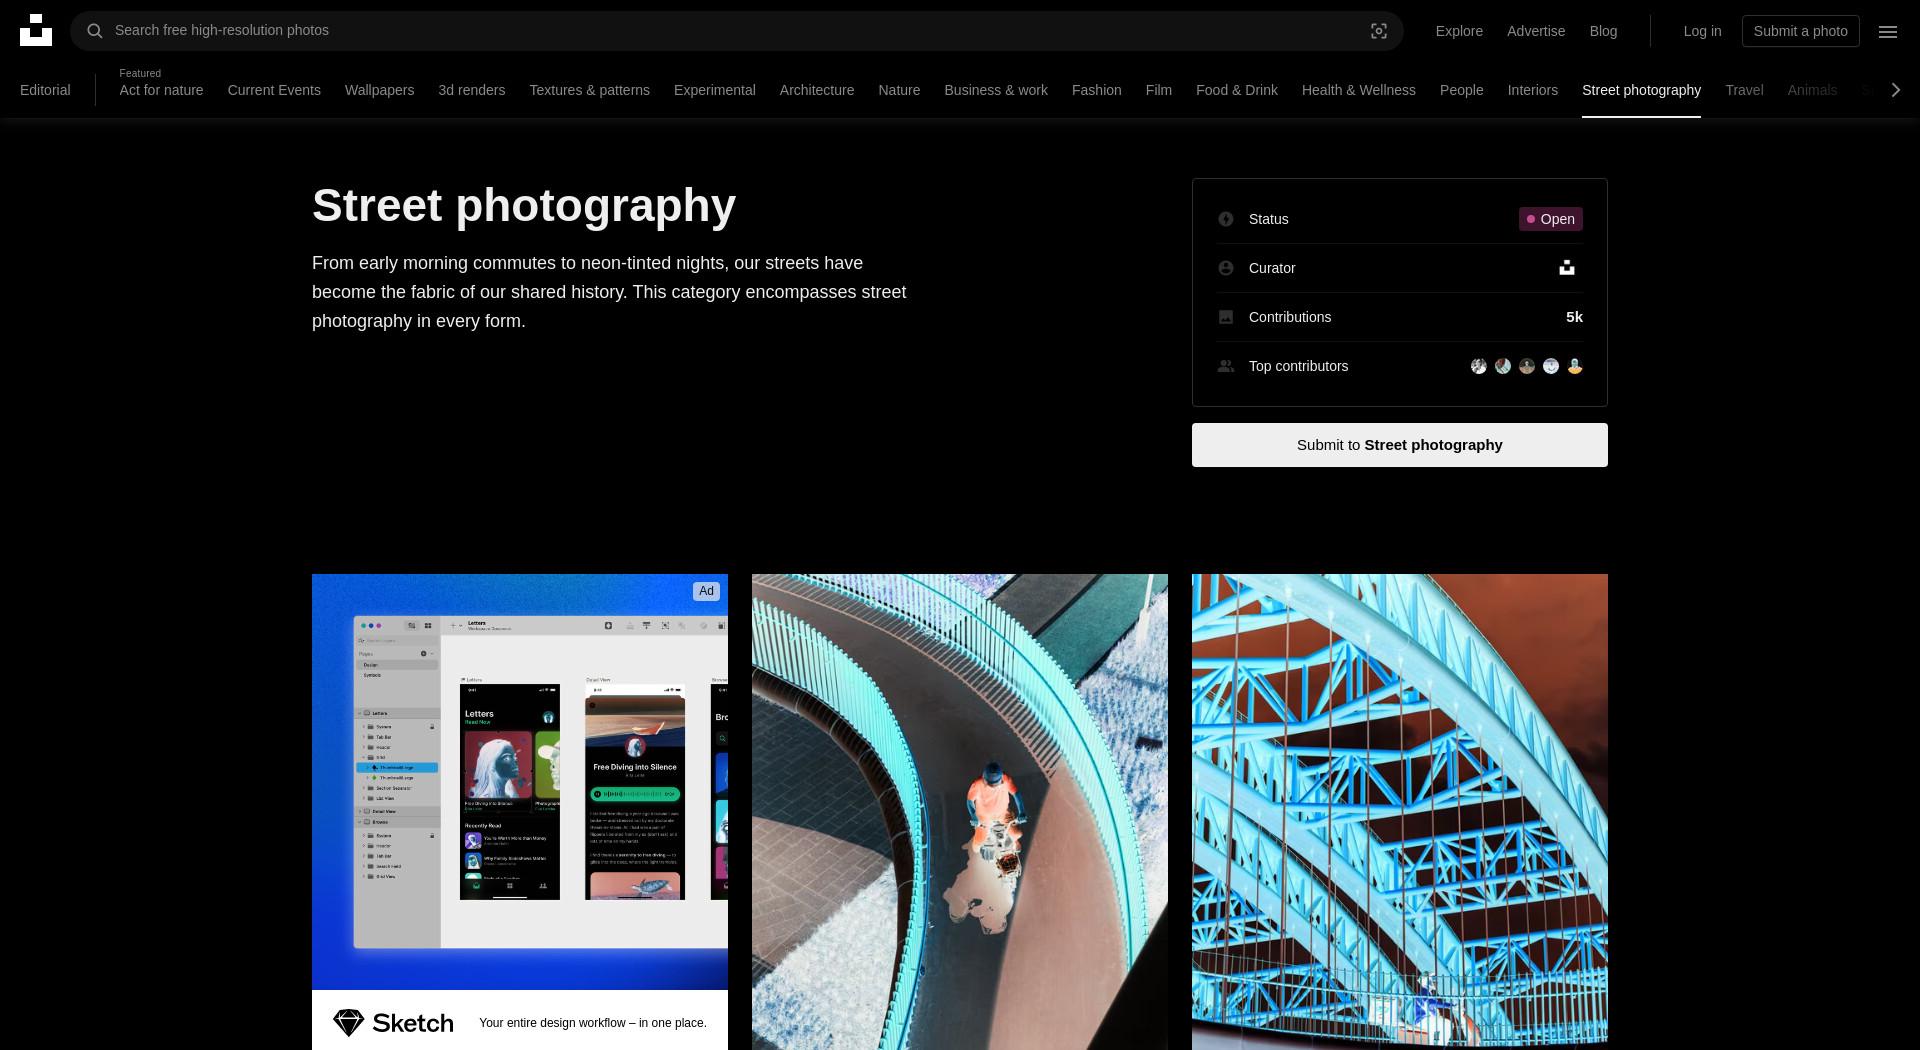
Task: Select the Experimental category
Action: pos(714,90)
